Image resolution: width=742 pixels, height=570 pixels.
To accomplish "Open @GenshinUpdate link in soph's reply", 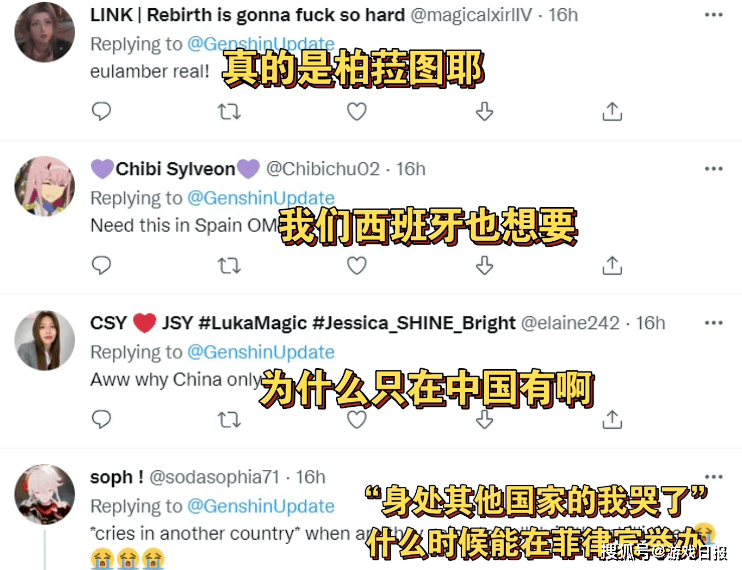I will [261, 506].
